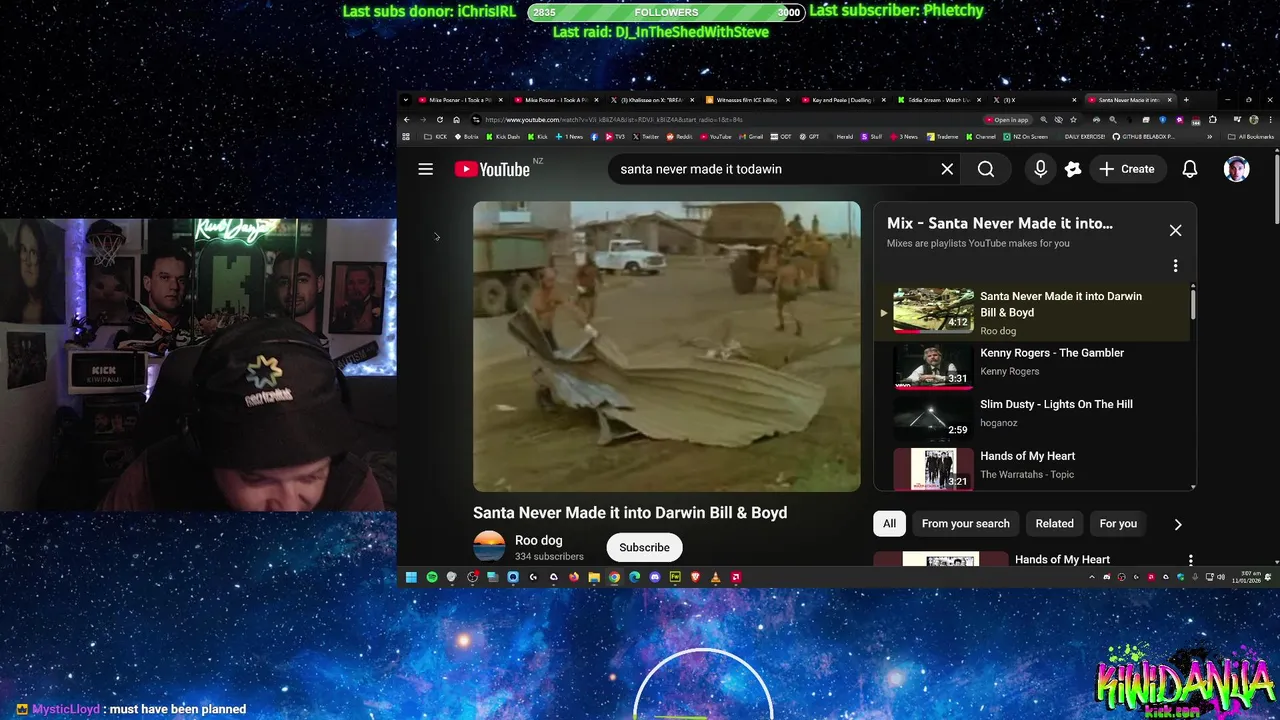Reload page with browser refresh button
This screenshot has height=720, width=1280.
coord(439,119)
